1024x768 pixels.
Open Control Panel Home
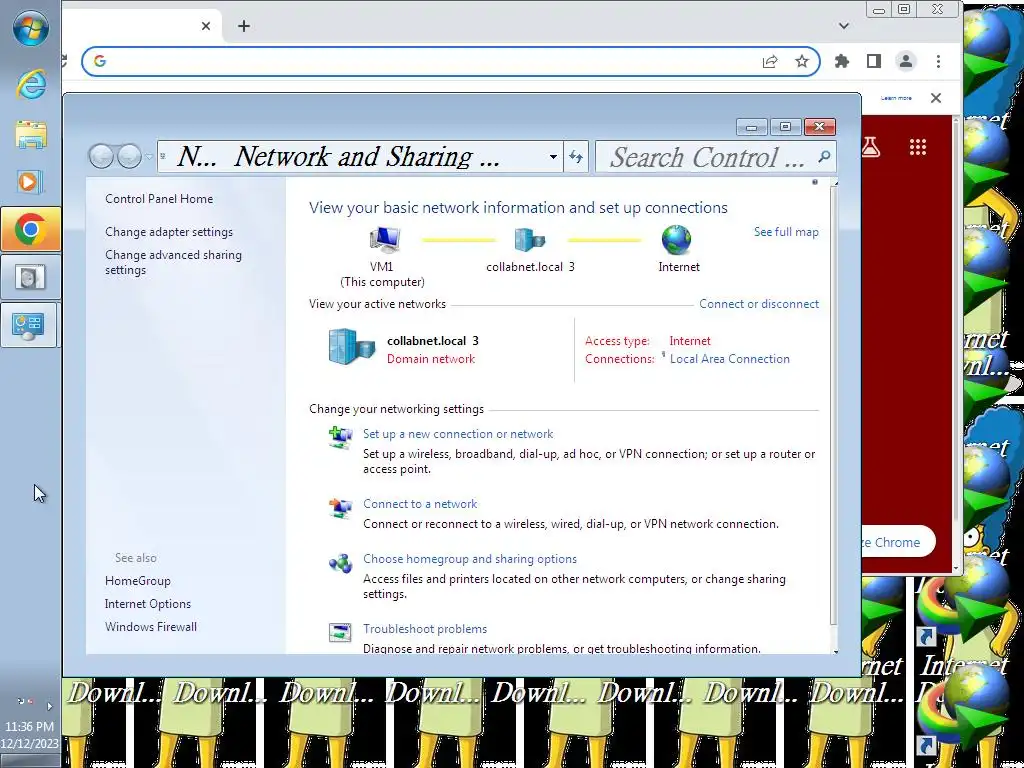(x=159, y=199)
